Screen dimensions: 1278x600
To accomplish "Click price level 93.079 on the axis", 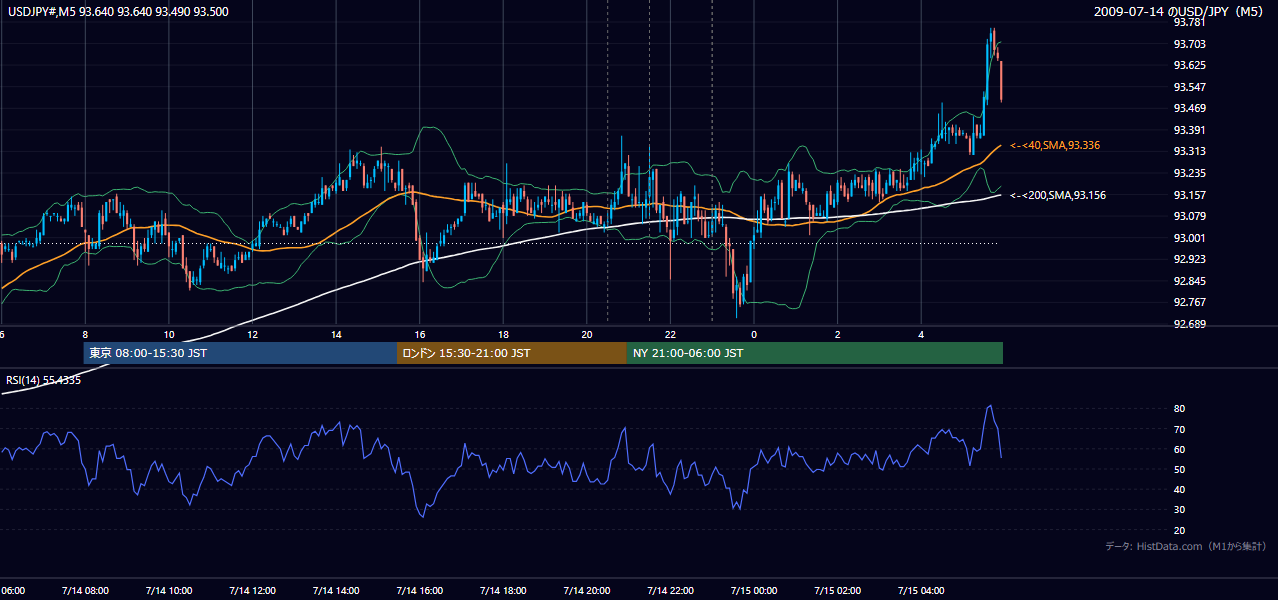I will click(1189, 216).
